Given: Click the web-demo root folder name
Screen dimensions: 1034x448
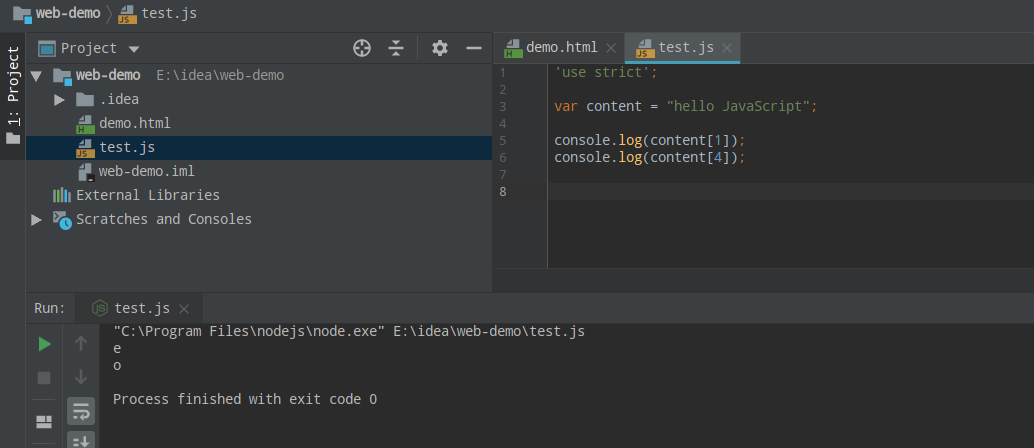Looking at the screenshot, I should (108, 75).
